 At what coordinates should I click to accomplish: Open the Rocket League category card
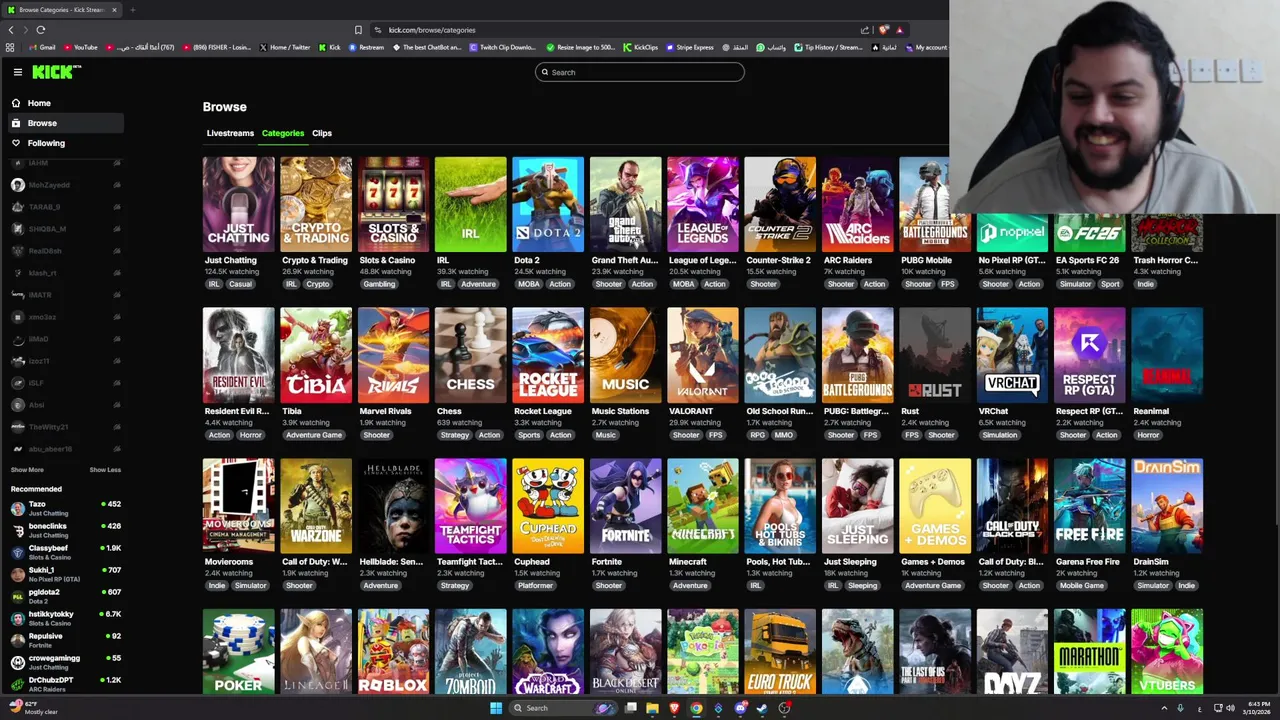548,355
